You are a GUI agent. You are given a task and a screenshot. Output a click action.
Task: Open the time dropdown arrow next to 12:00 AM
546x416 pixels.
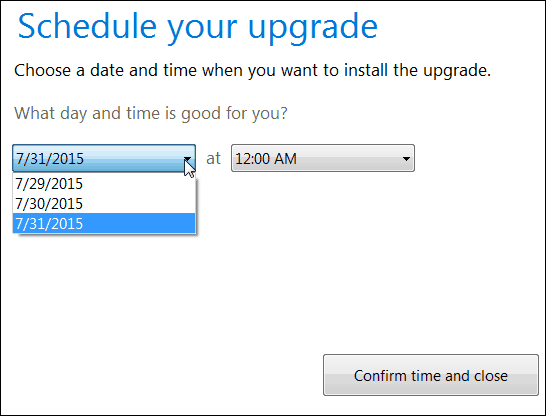[406, 159]
